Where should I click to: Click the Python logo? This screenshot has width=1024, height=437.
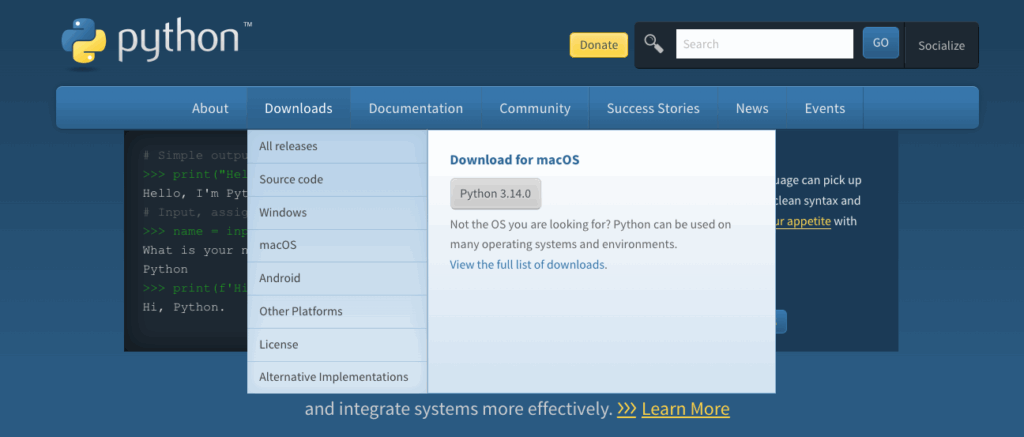coord(155,41)
